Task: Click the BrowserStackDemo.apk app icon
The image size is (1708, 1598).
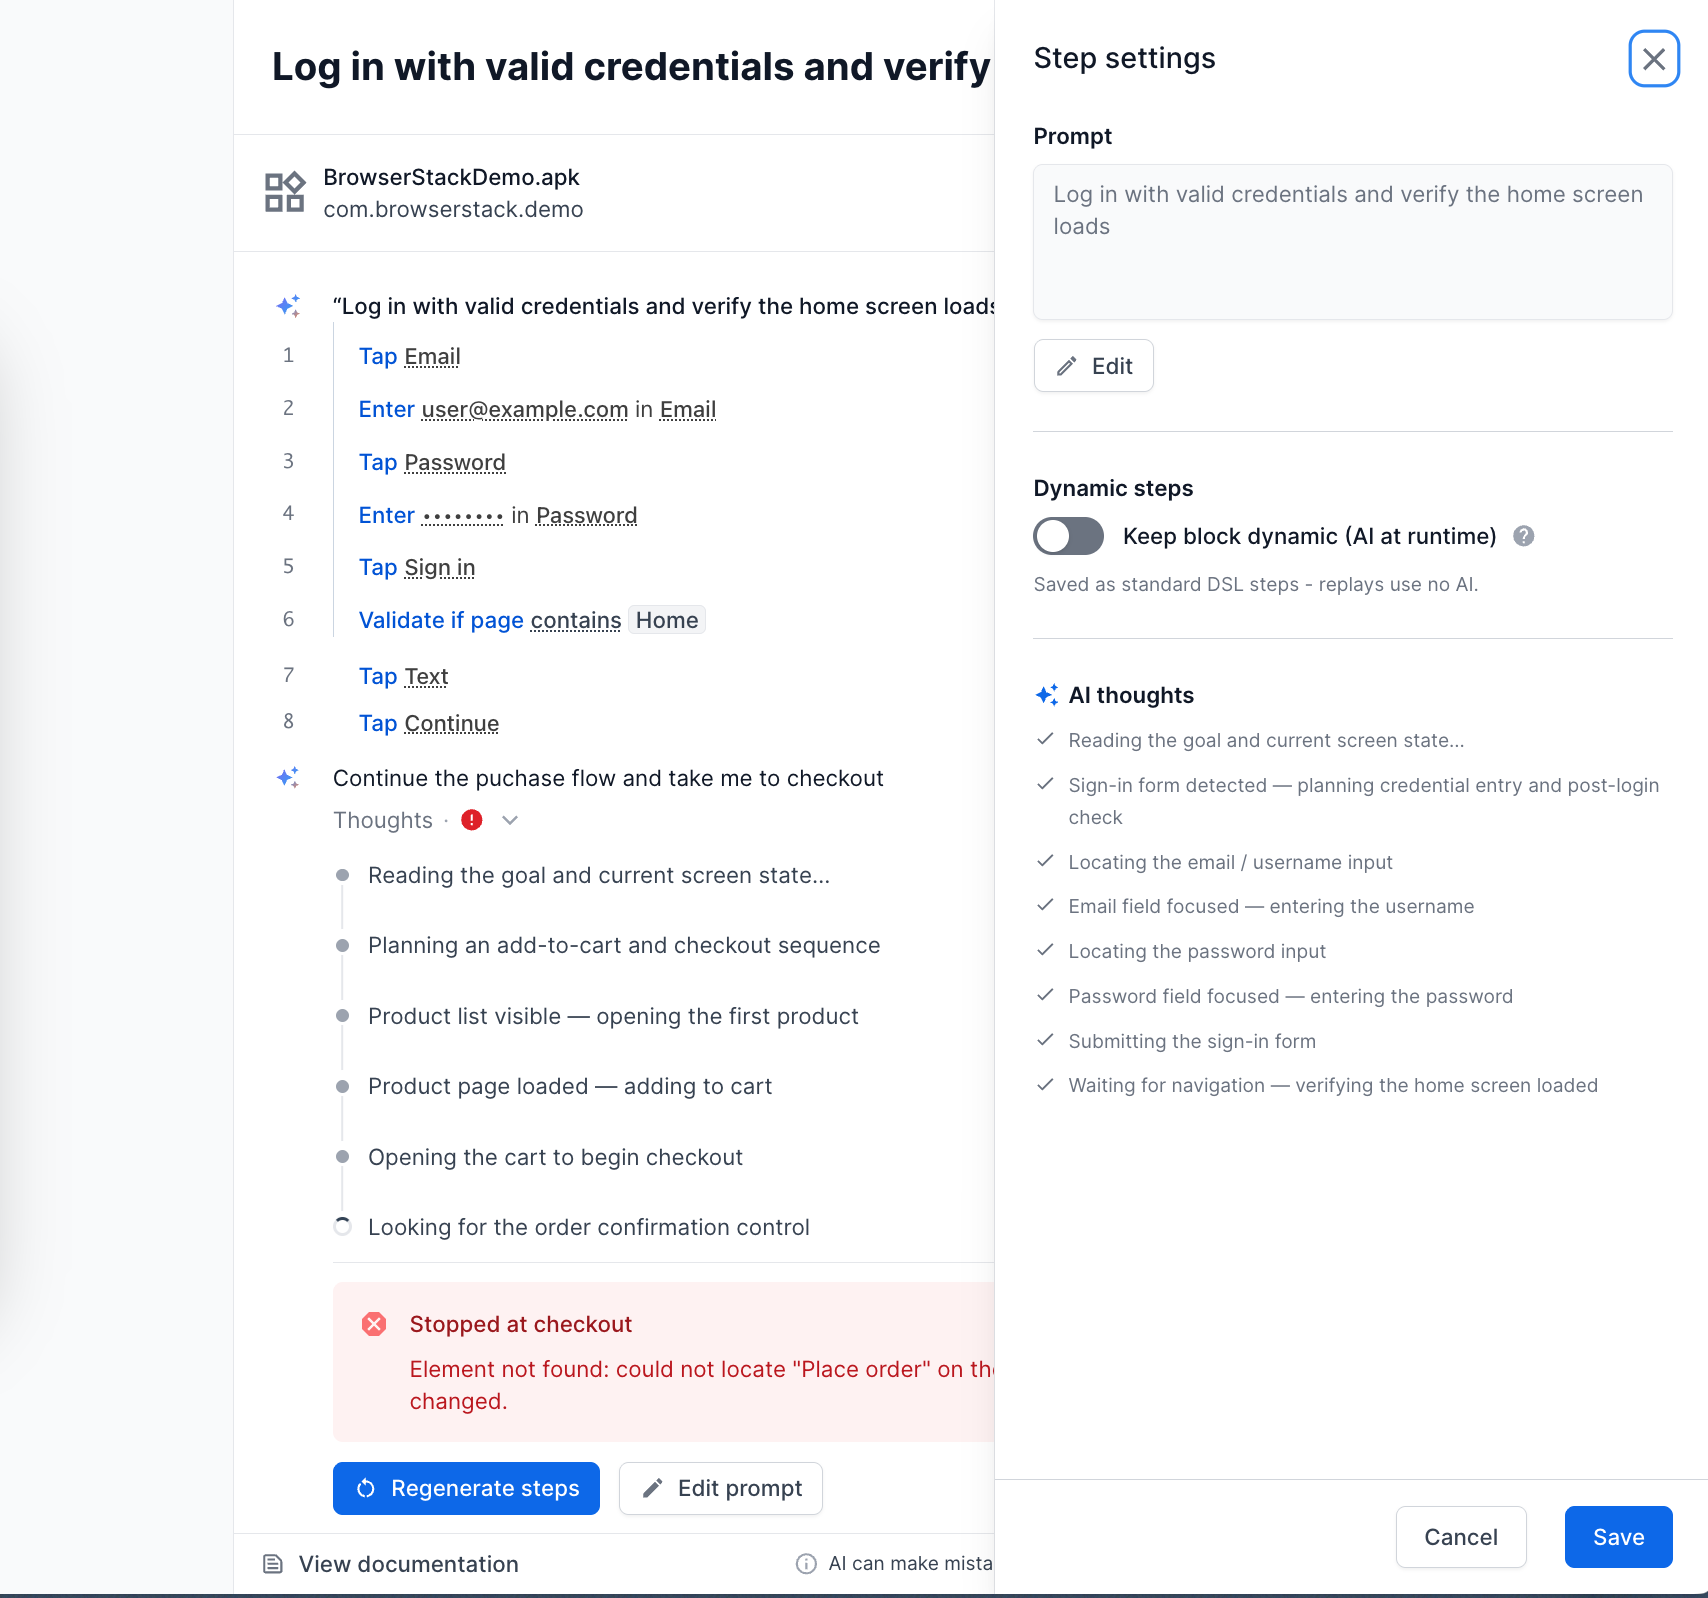Action: (284, 192)
